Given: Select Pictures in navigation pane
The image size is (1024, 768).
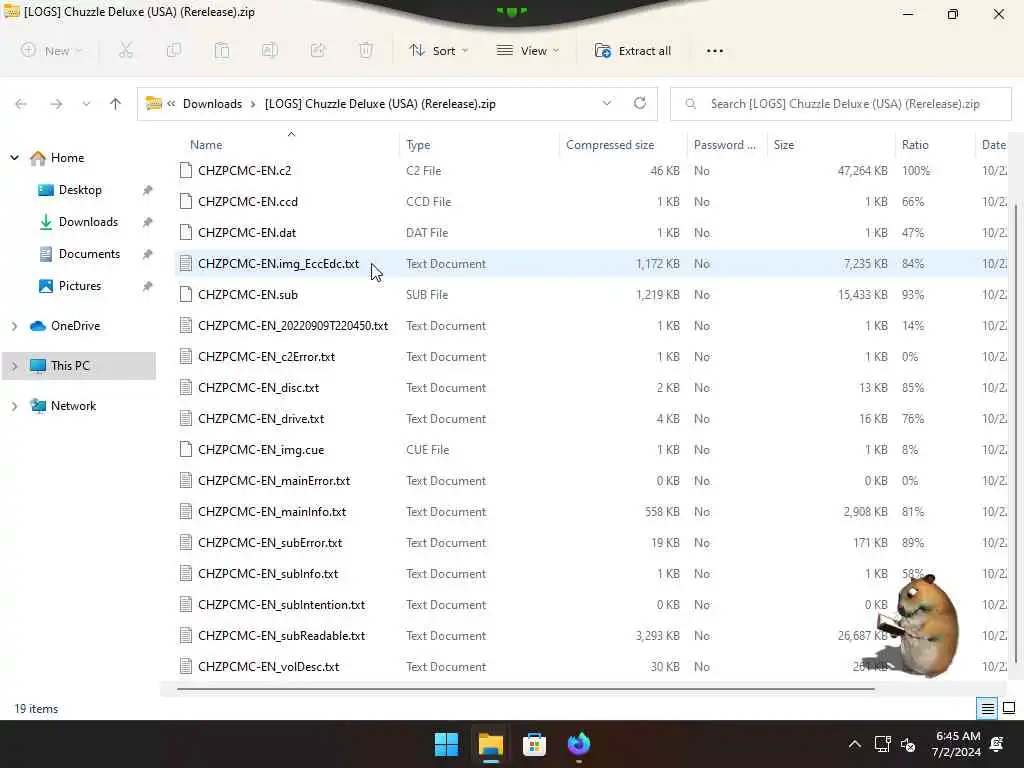Looking at the screenshot, I should tap(80, 286).
